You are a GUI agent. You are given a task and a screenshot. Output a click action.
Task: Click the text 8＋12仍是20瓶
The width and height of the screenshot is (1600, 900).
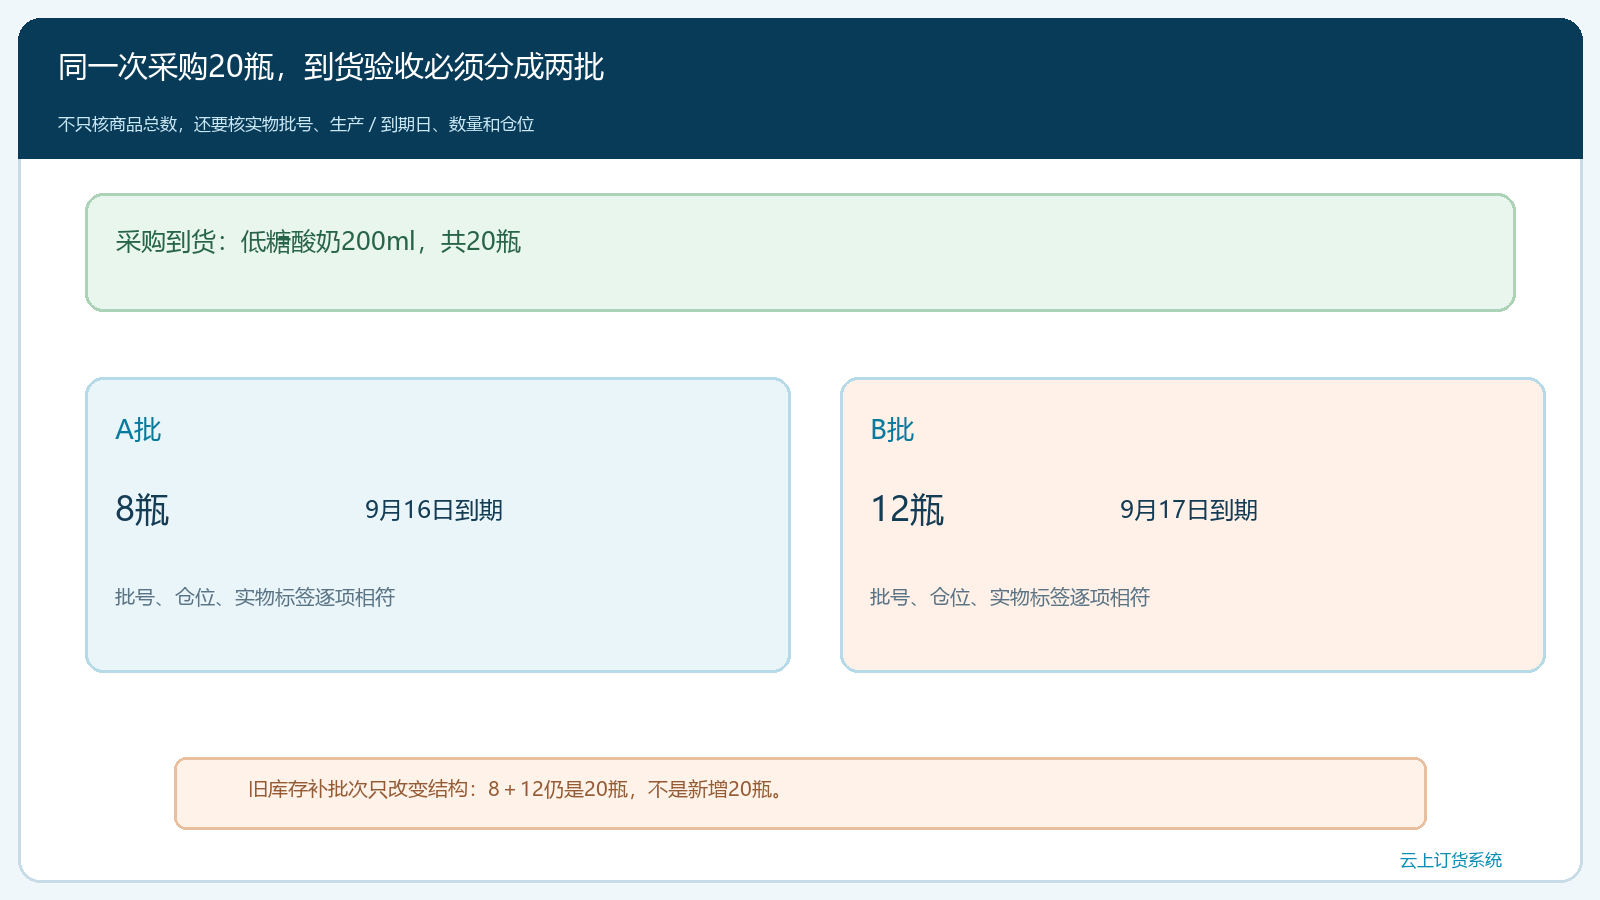click(558, 789)
